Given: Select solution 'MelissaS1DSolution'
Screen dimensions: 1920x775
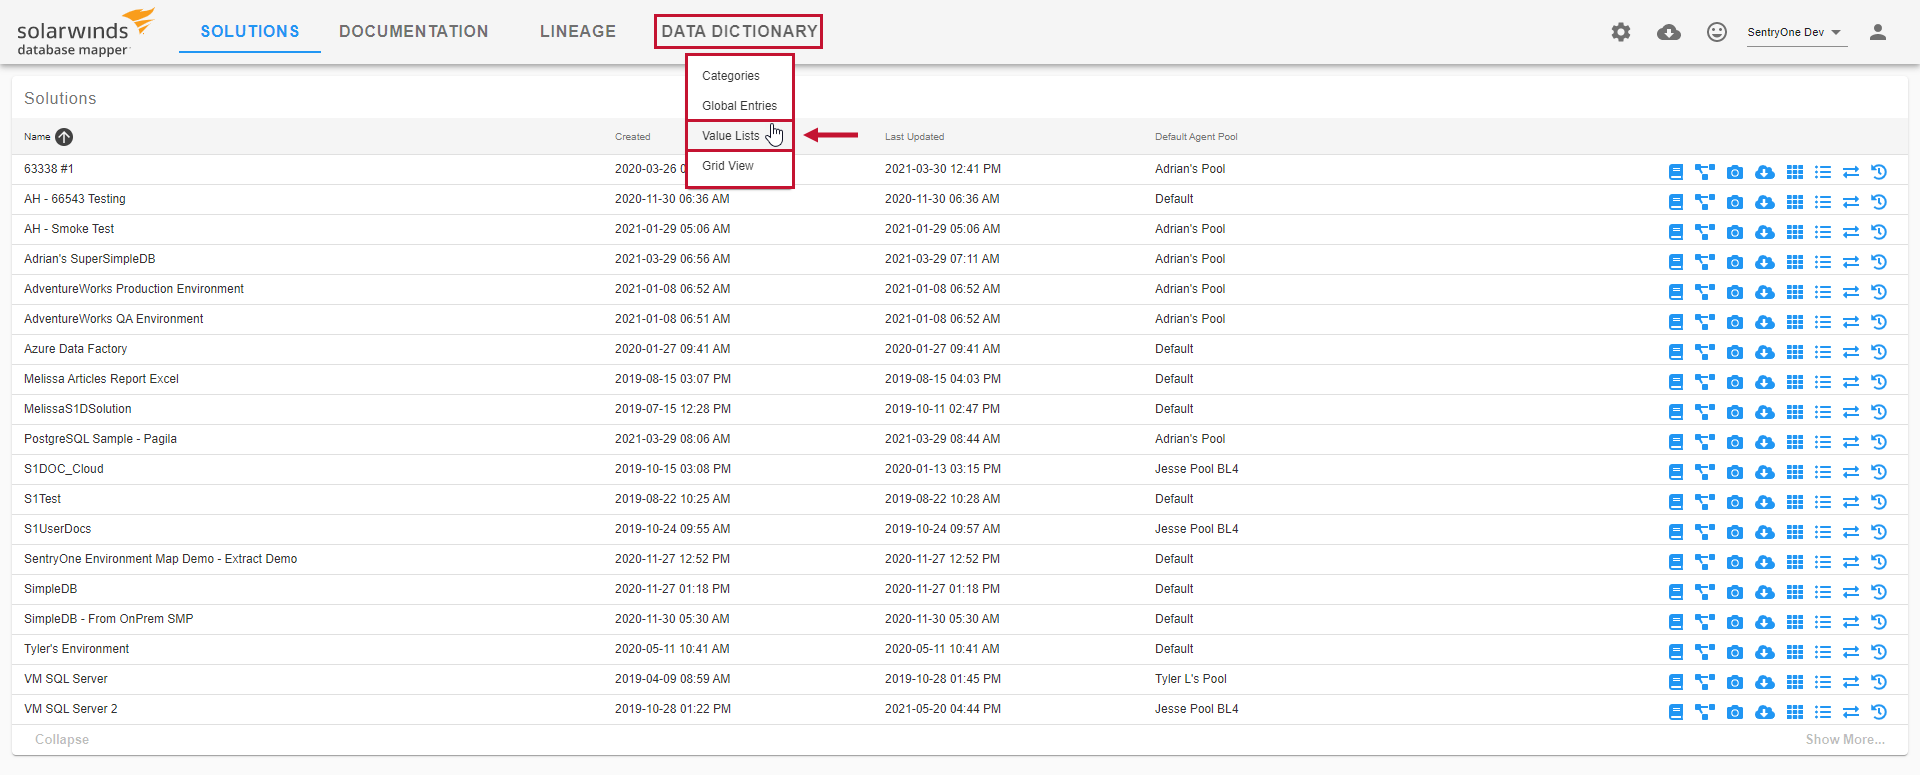Looking at the screenshot, I should click(78, 409).
